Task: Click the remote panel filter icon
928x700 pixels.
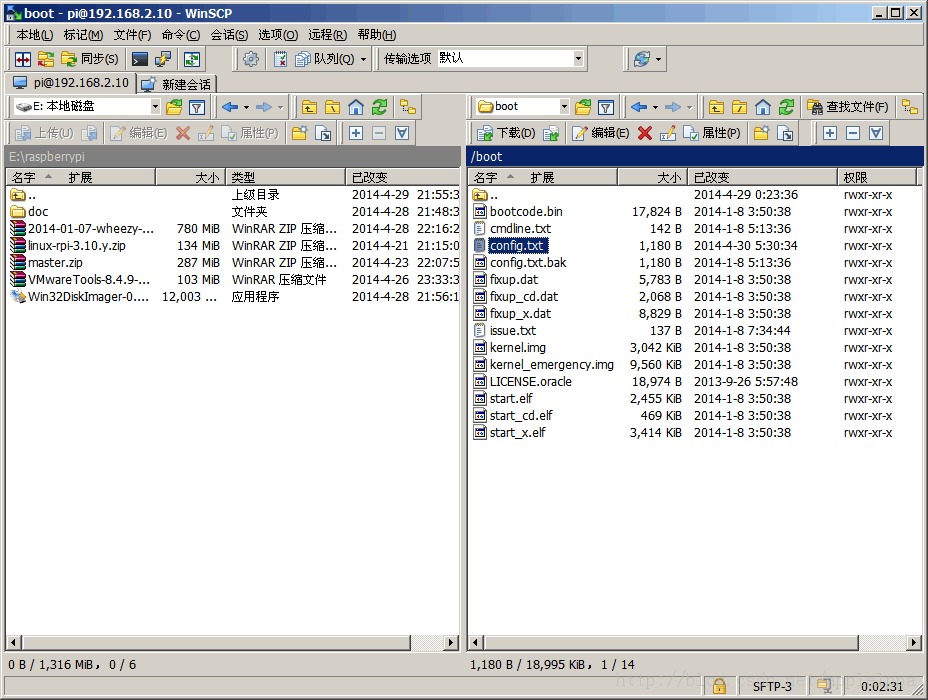Action: (605, 107)
